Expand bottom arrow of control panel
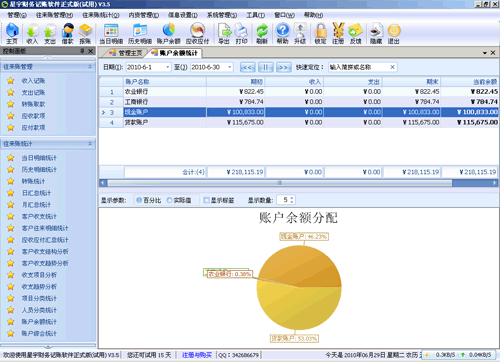The width and height of the screenshot is (500, 362). 48,346
